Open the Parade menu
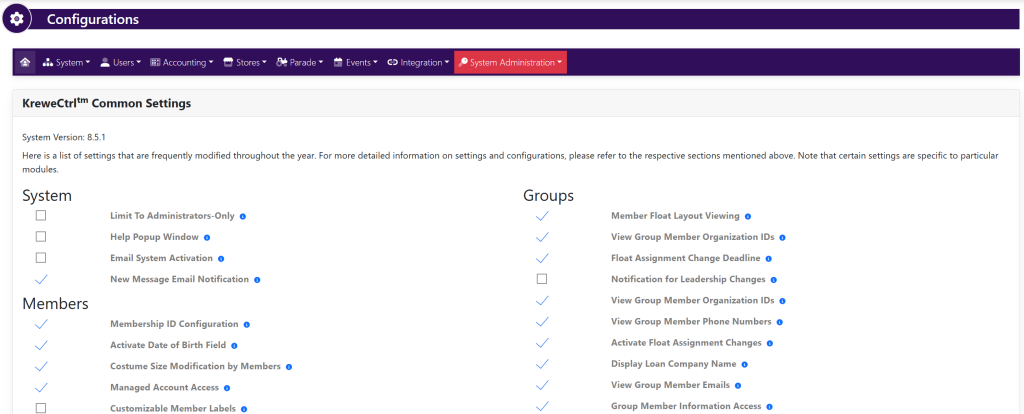 300,62
